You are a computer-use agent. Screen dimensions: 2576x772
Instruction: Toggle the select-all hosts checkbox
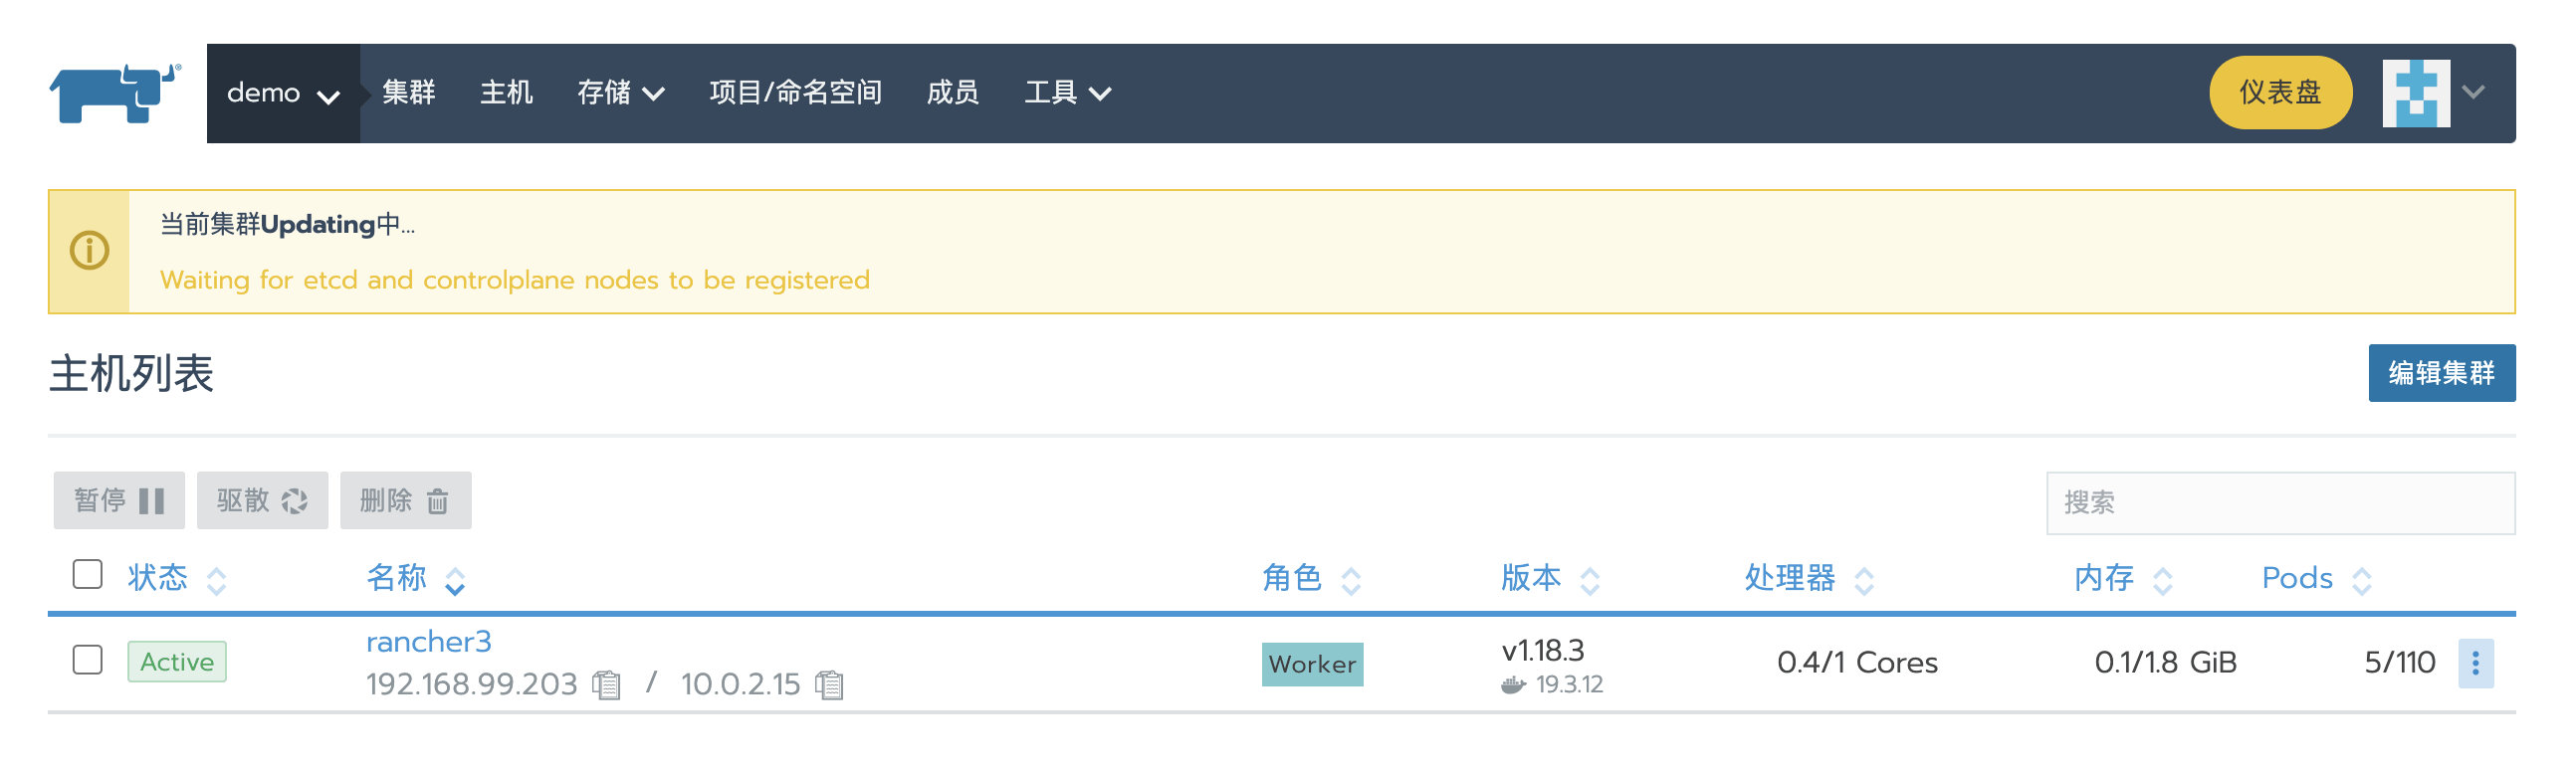88,575
